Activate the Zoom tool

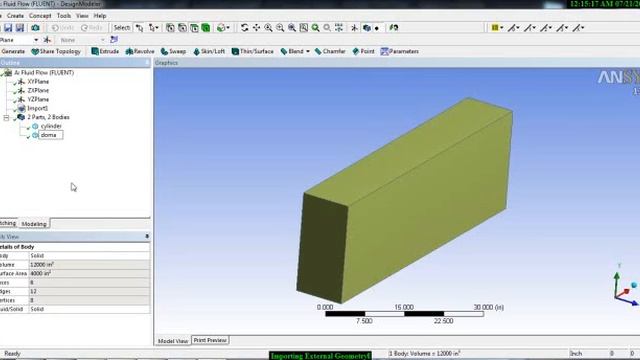[268, 28]
